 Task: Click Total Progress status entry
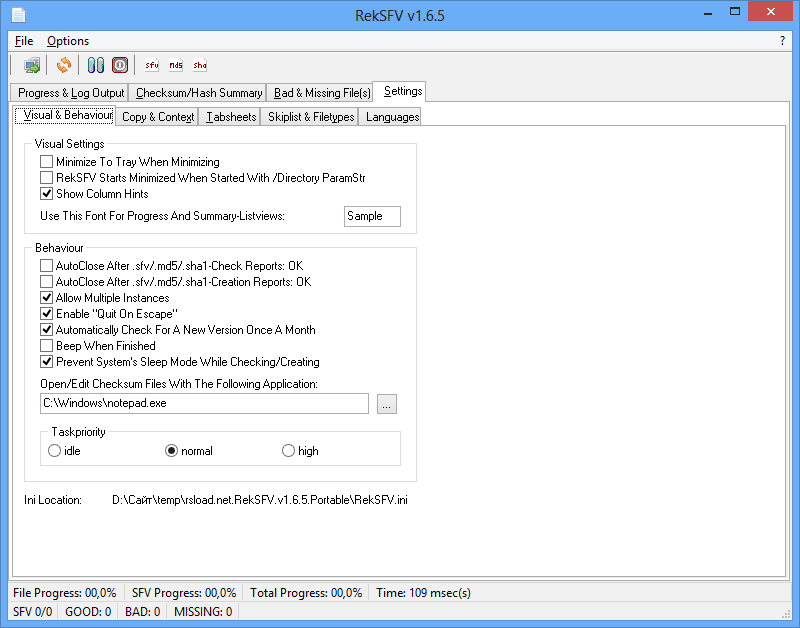pyautogui.click(x=306, y=593)
